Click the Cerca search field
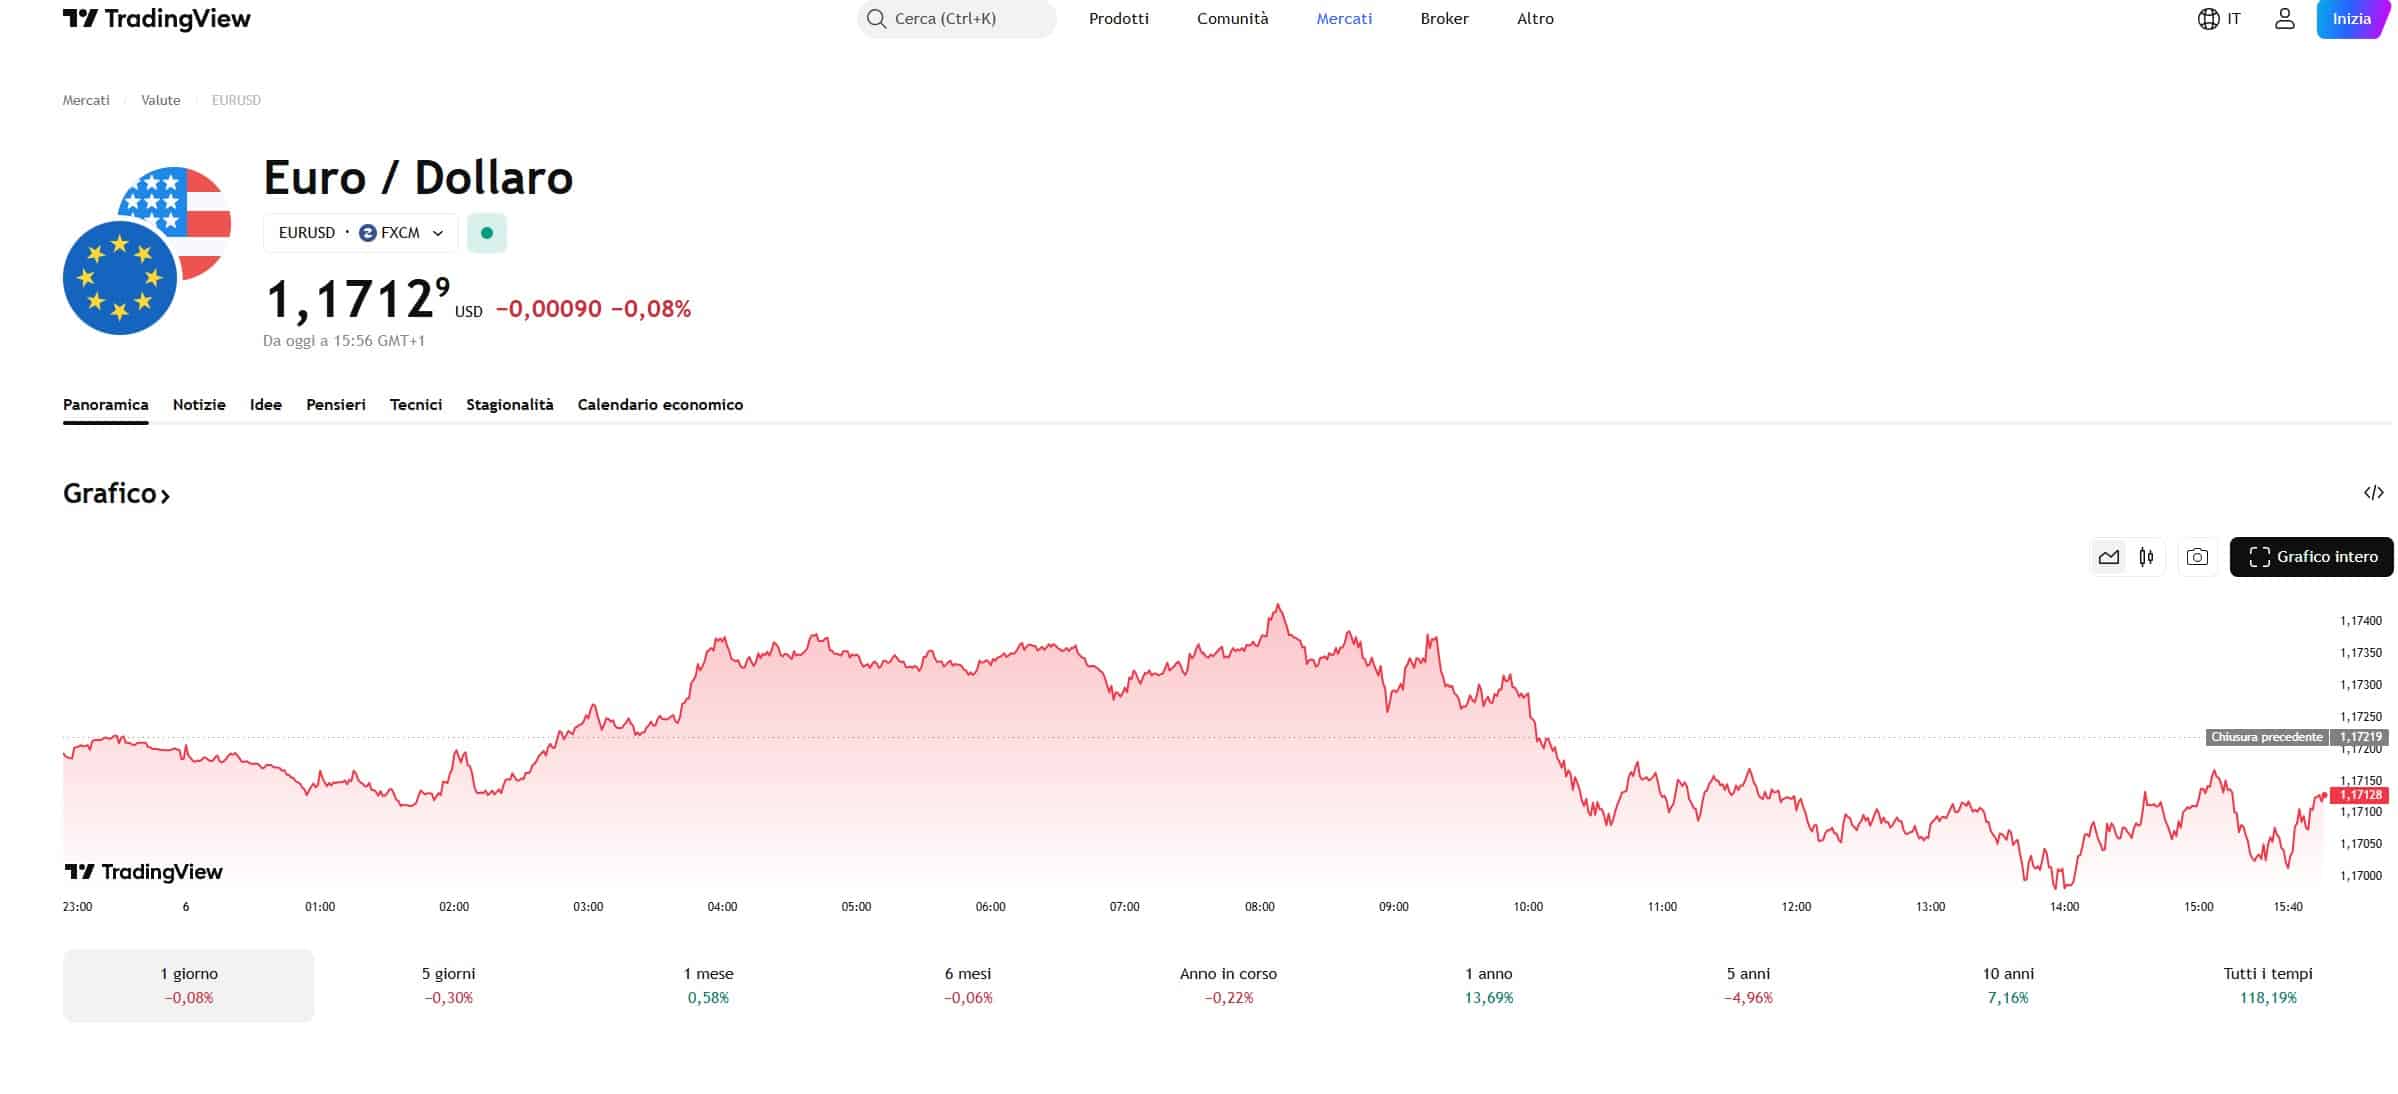 click(x=955, y=18)
